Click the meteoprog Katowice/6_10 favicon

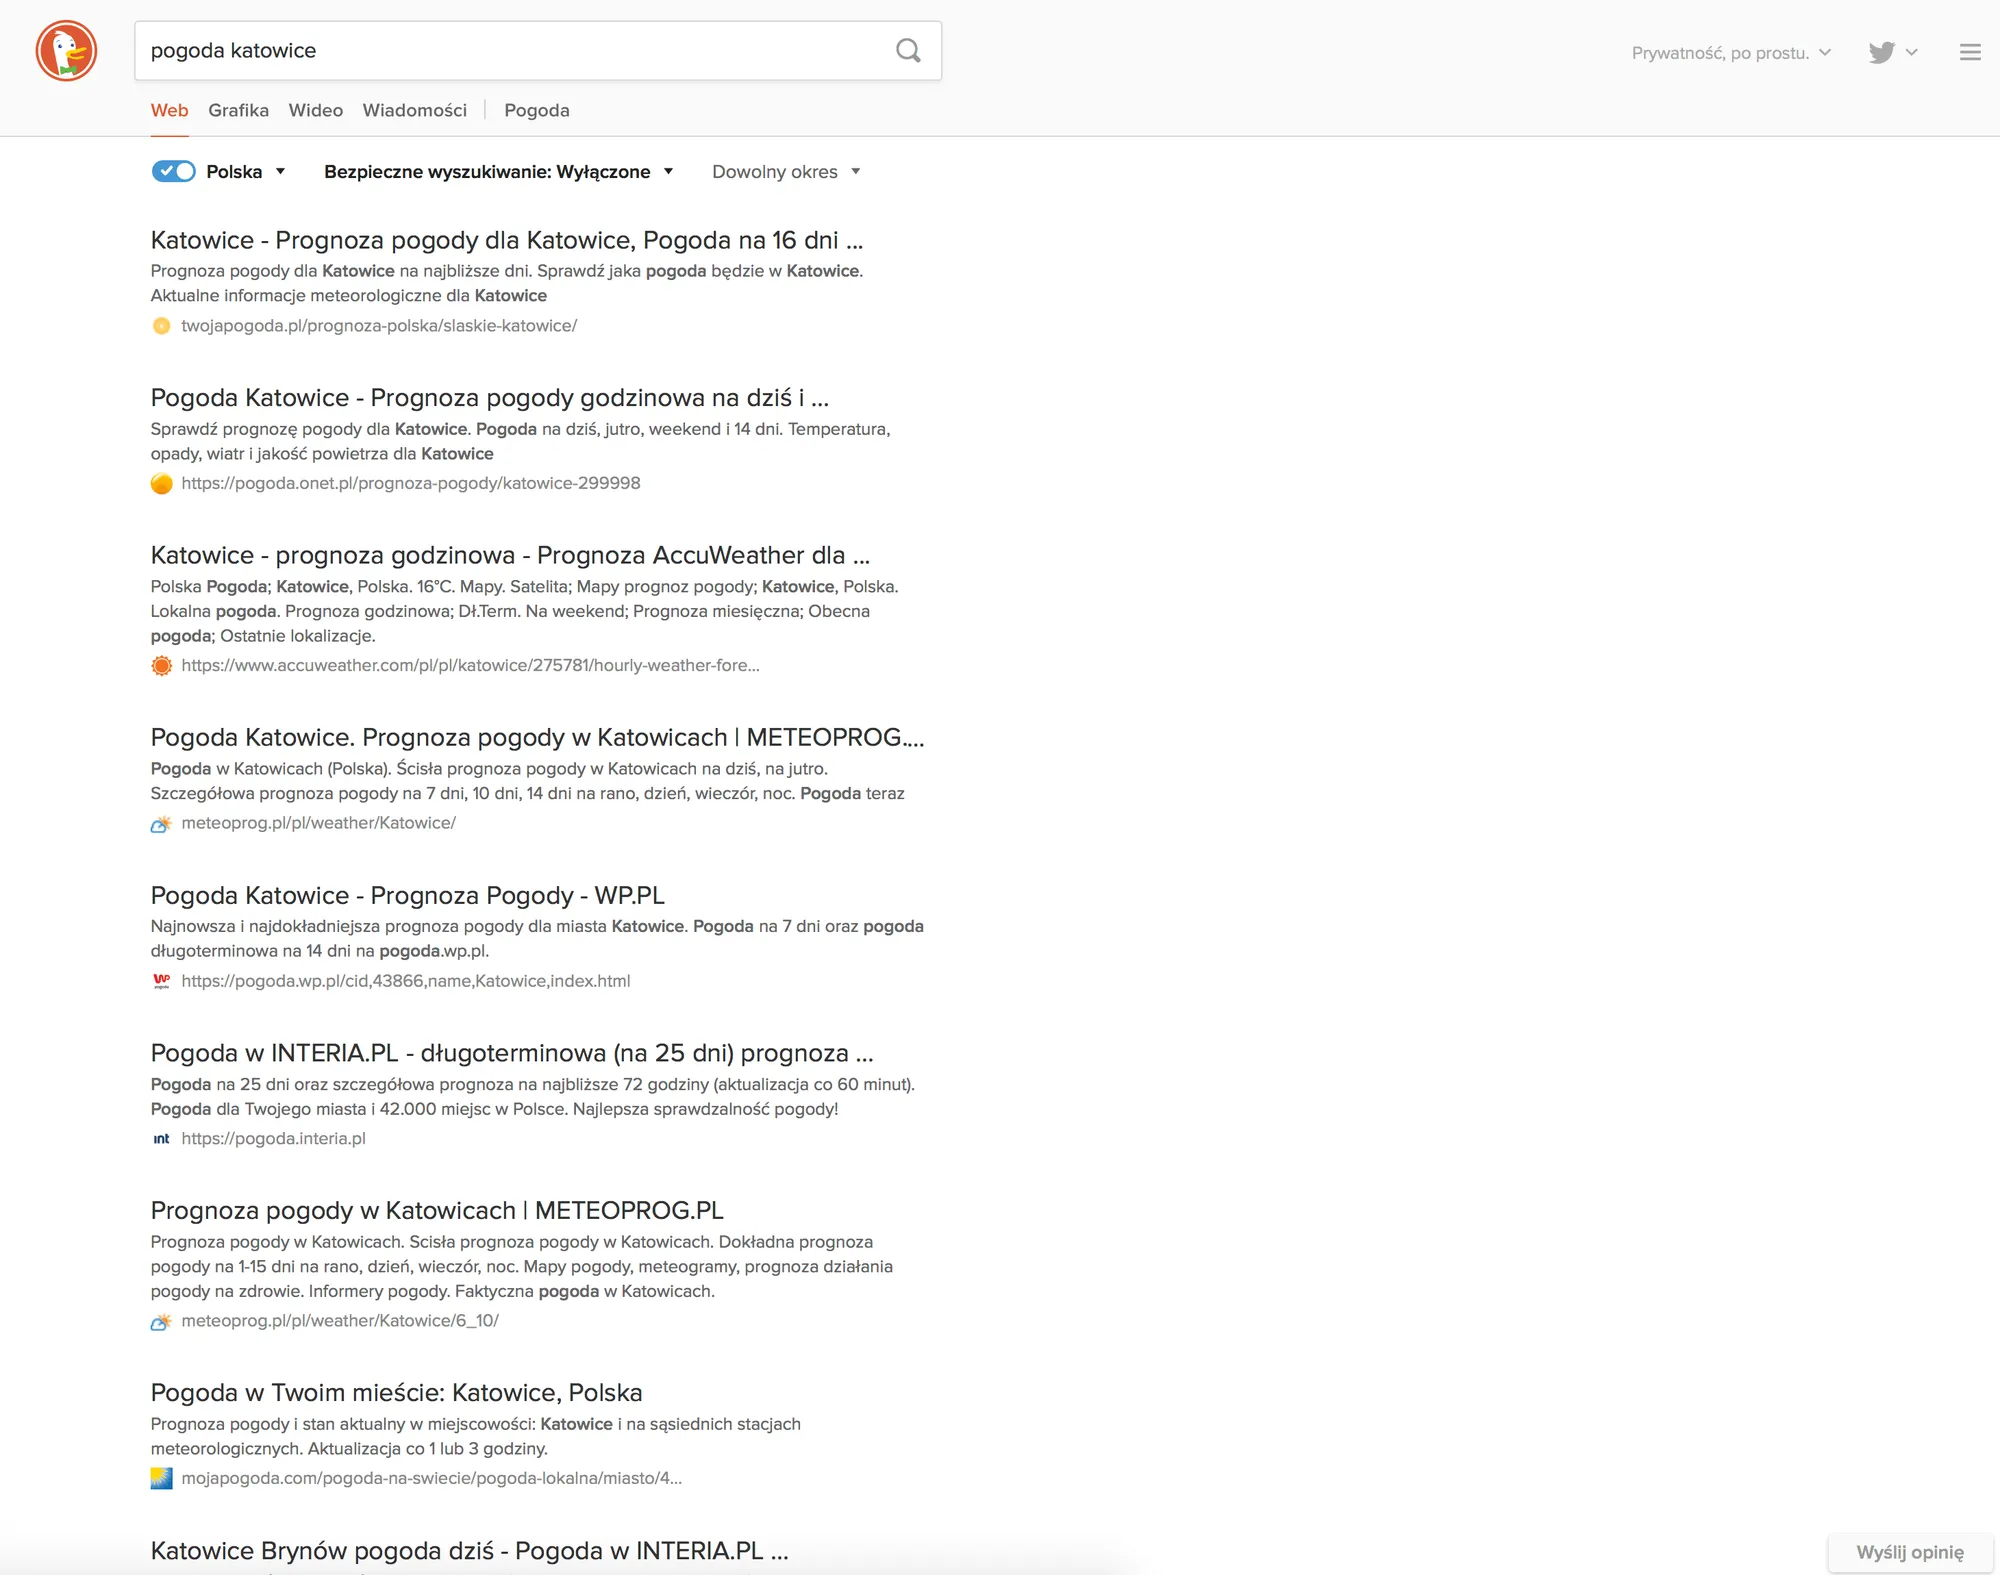[x=161, y=1322]
